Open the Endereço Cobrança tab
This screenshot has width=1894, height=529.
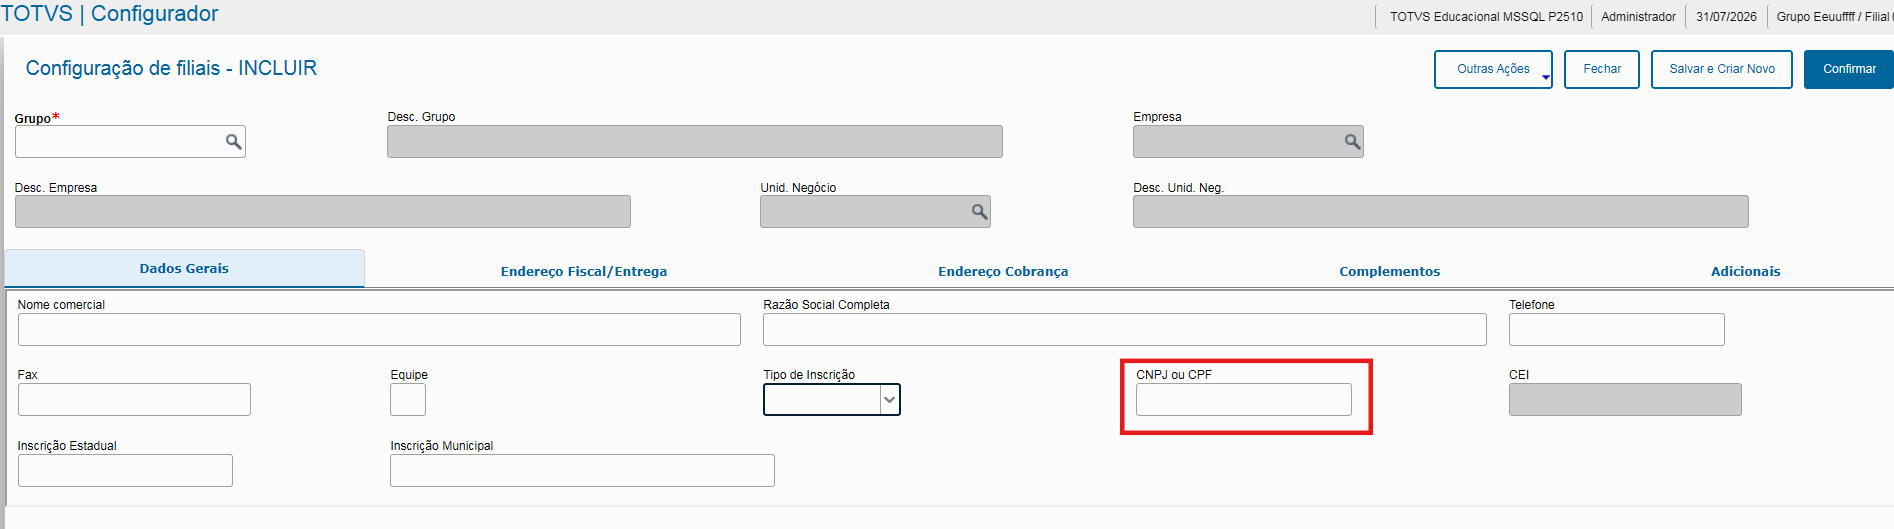[1003, 271]
